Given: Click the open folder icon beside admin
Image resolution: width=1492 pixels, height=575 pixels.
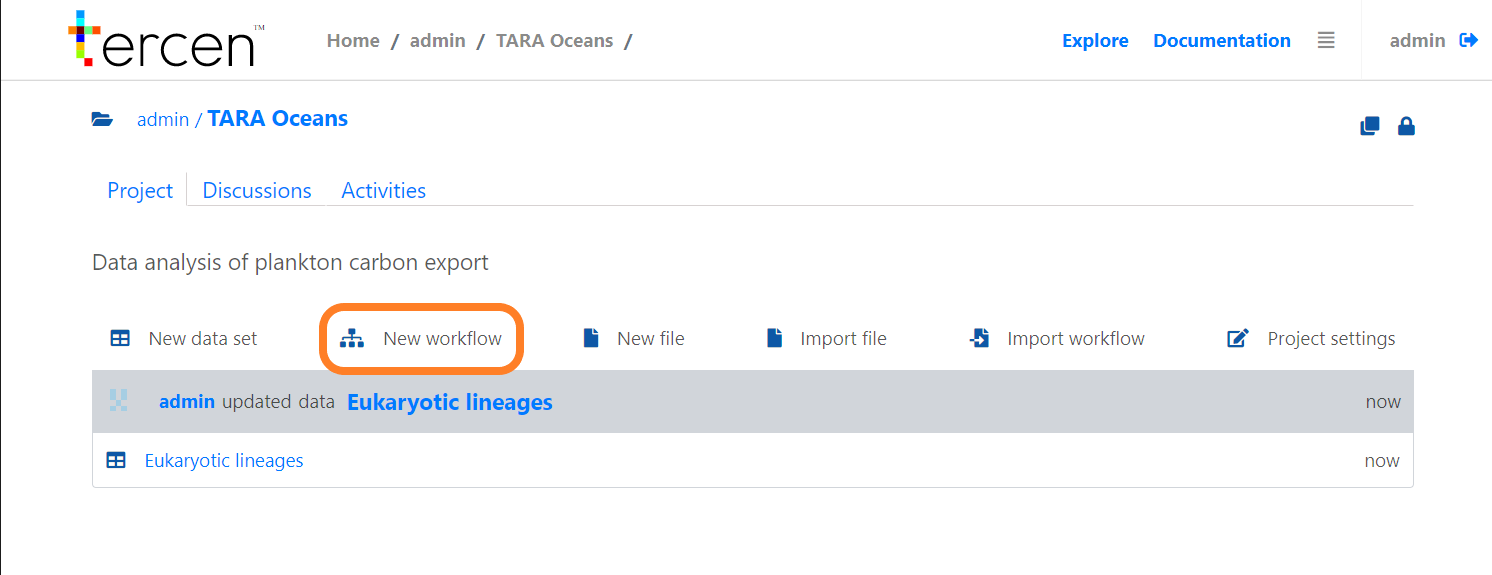Looking at the screenshot, I should 102,119.
